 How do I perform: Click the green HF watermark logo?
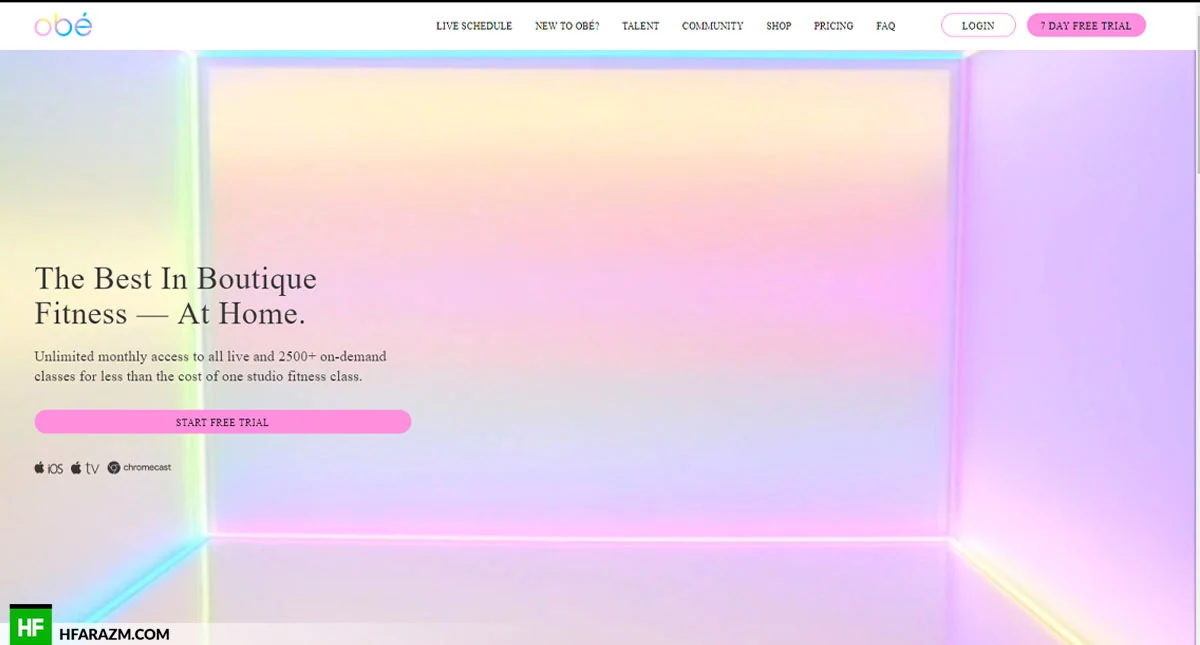30,627
